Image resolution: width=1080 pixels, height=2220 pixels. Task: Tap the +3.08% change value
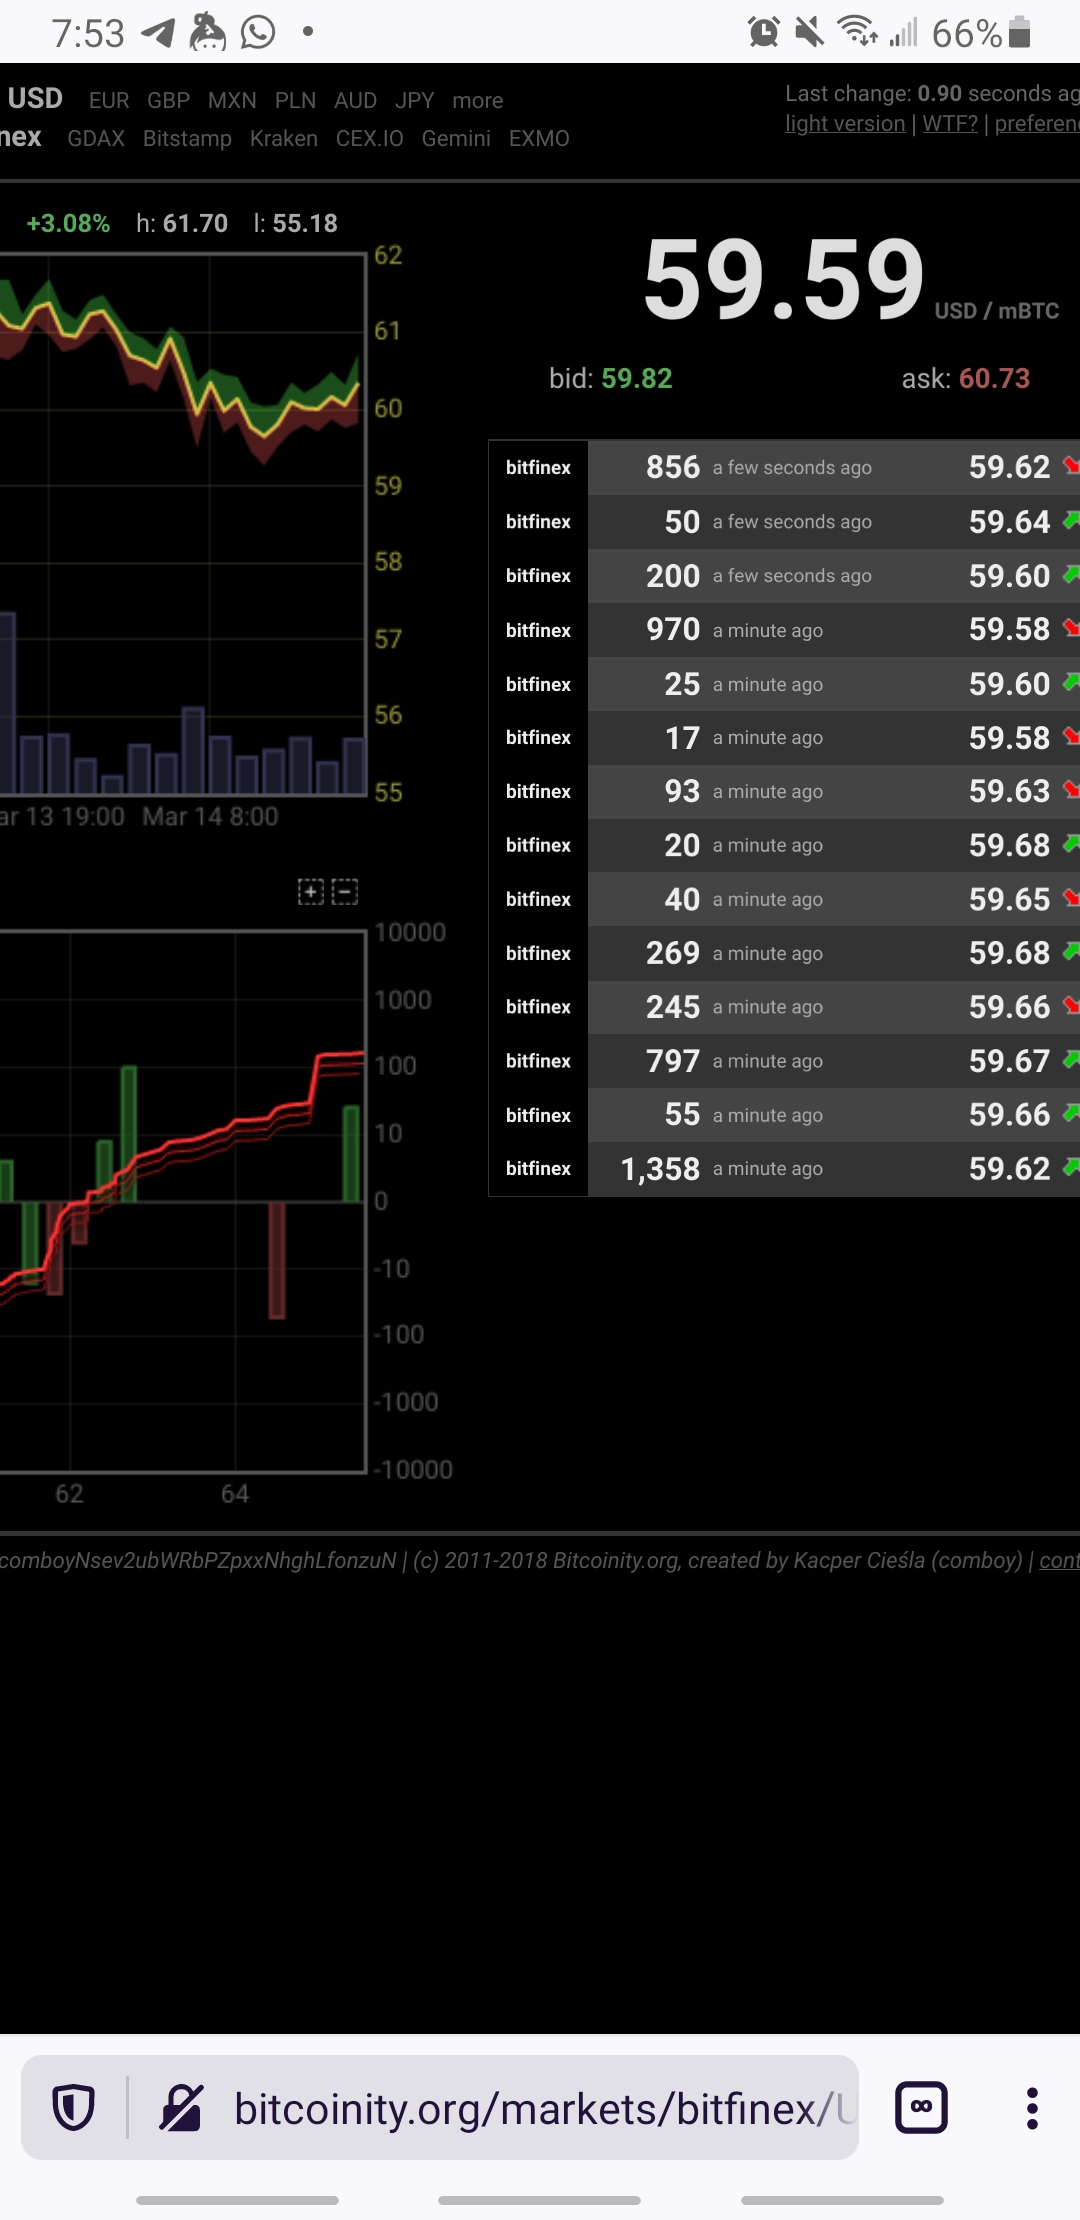[x=68, y=224]
